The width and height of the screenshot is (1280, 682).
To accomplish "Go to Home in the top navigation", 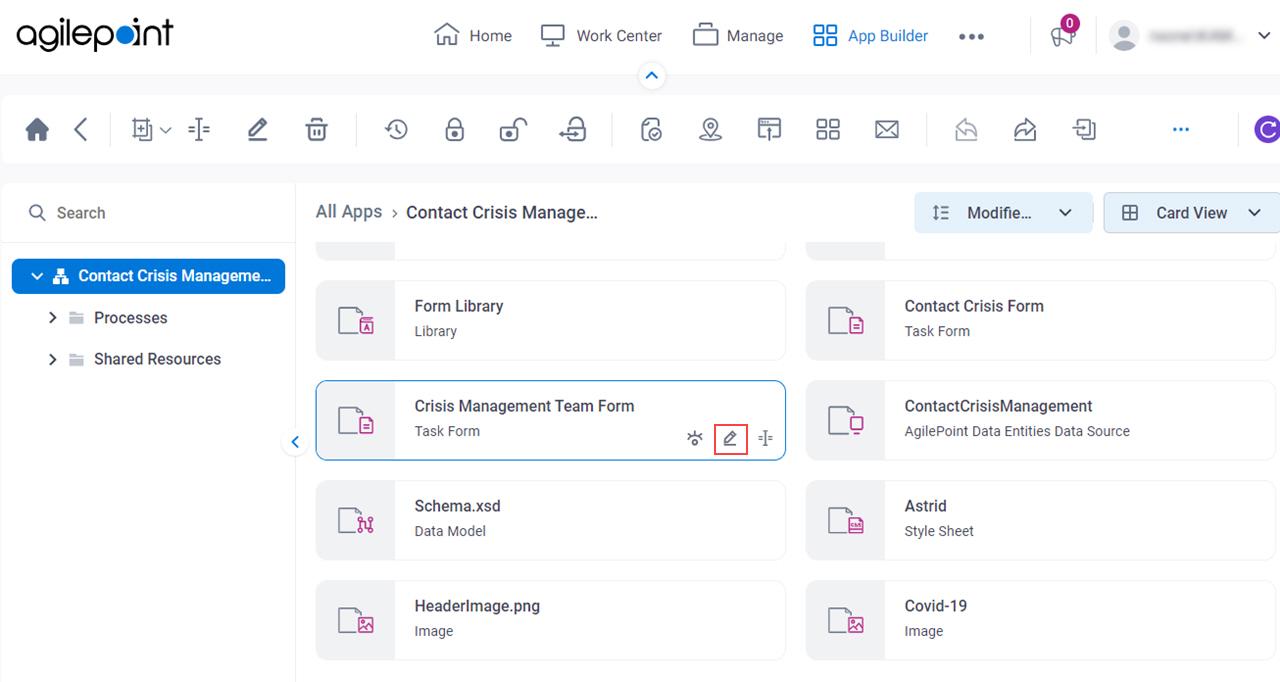I will [x=473, y=35].
